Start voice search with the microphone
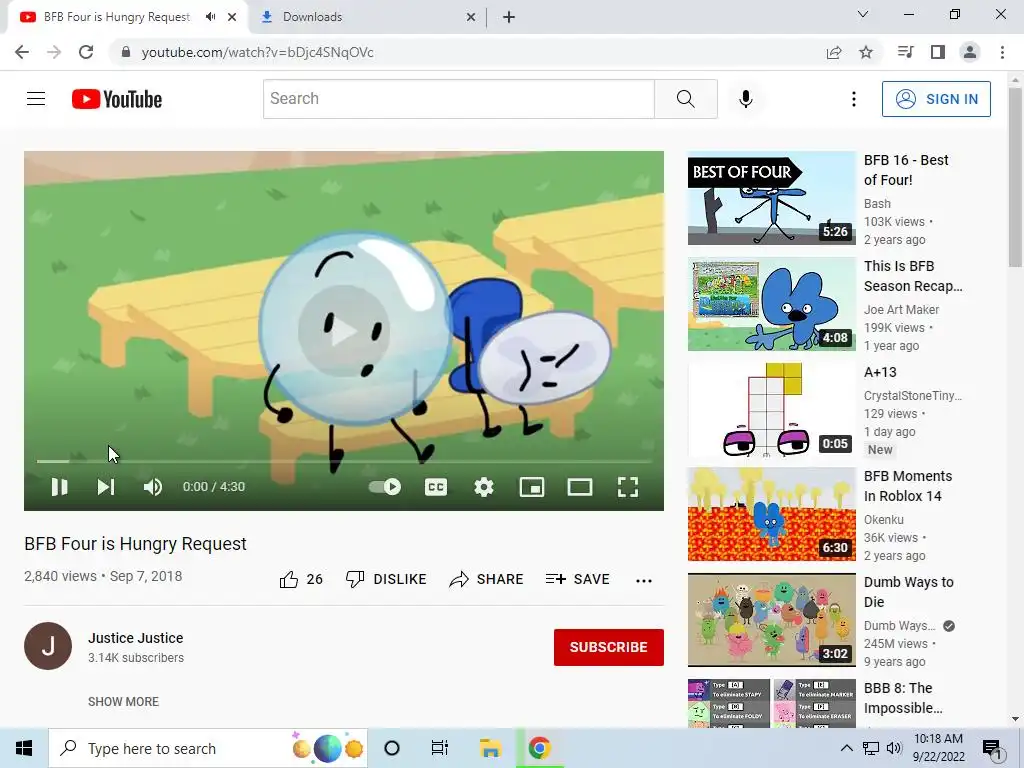Image resolution: width=1024 pixels, height=768 pixels. [x=746, y=99]
